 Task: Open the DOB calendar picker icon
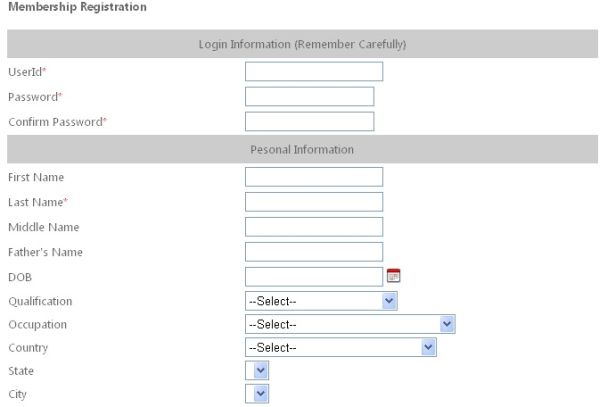(393, 276)
